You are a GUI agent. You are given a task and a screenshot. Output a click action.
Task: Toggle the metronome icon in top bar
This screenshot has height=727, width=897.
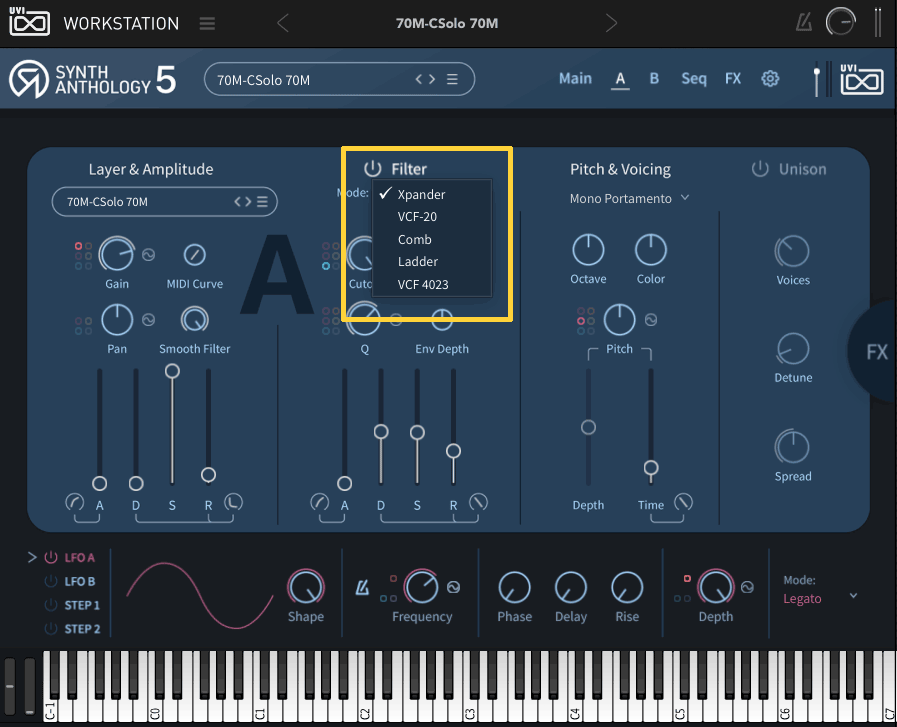tap(804, 23)
